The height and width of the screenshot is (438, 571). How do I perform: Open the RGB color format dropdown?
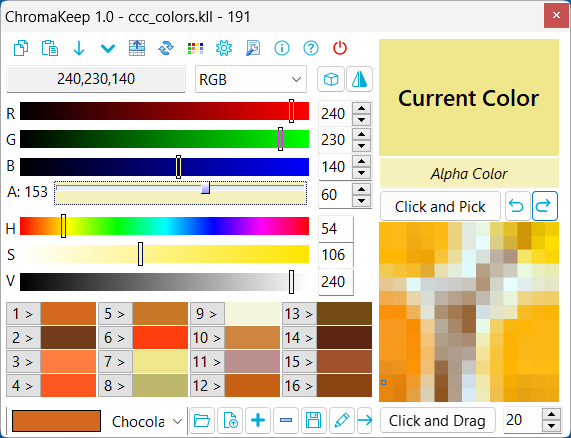[x=251, y=79]
